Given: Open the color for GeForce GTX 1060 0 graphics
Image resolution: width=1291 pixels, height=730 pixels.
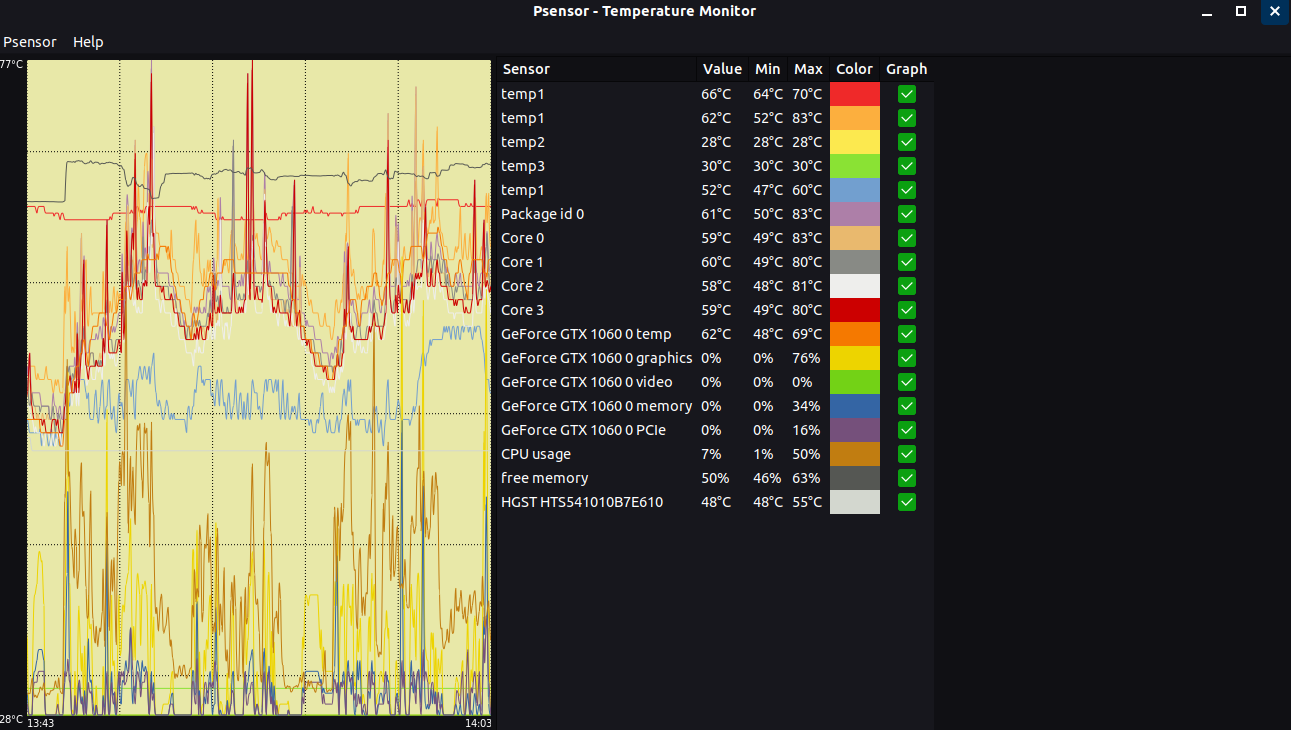Looking at the screenshot, I should click(x=855, y=358).
